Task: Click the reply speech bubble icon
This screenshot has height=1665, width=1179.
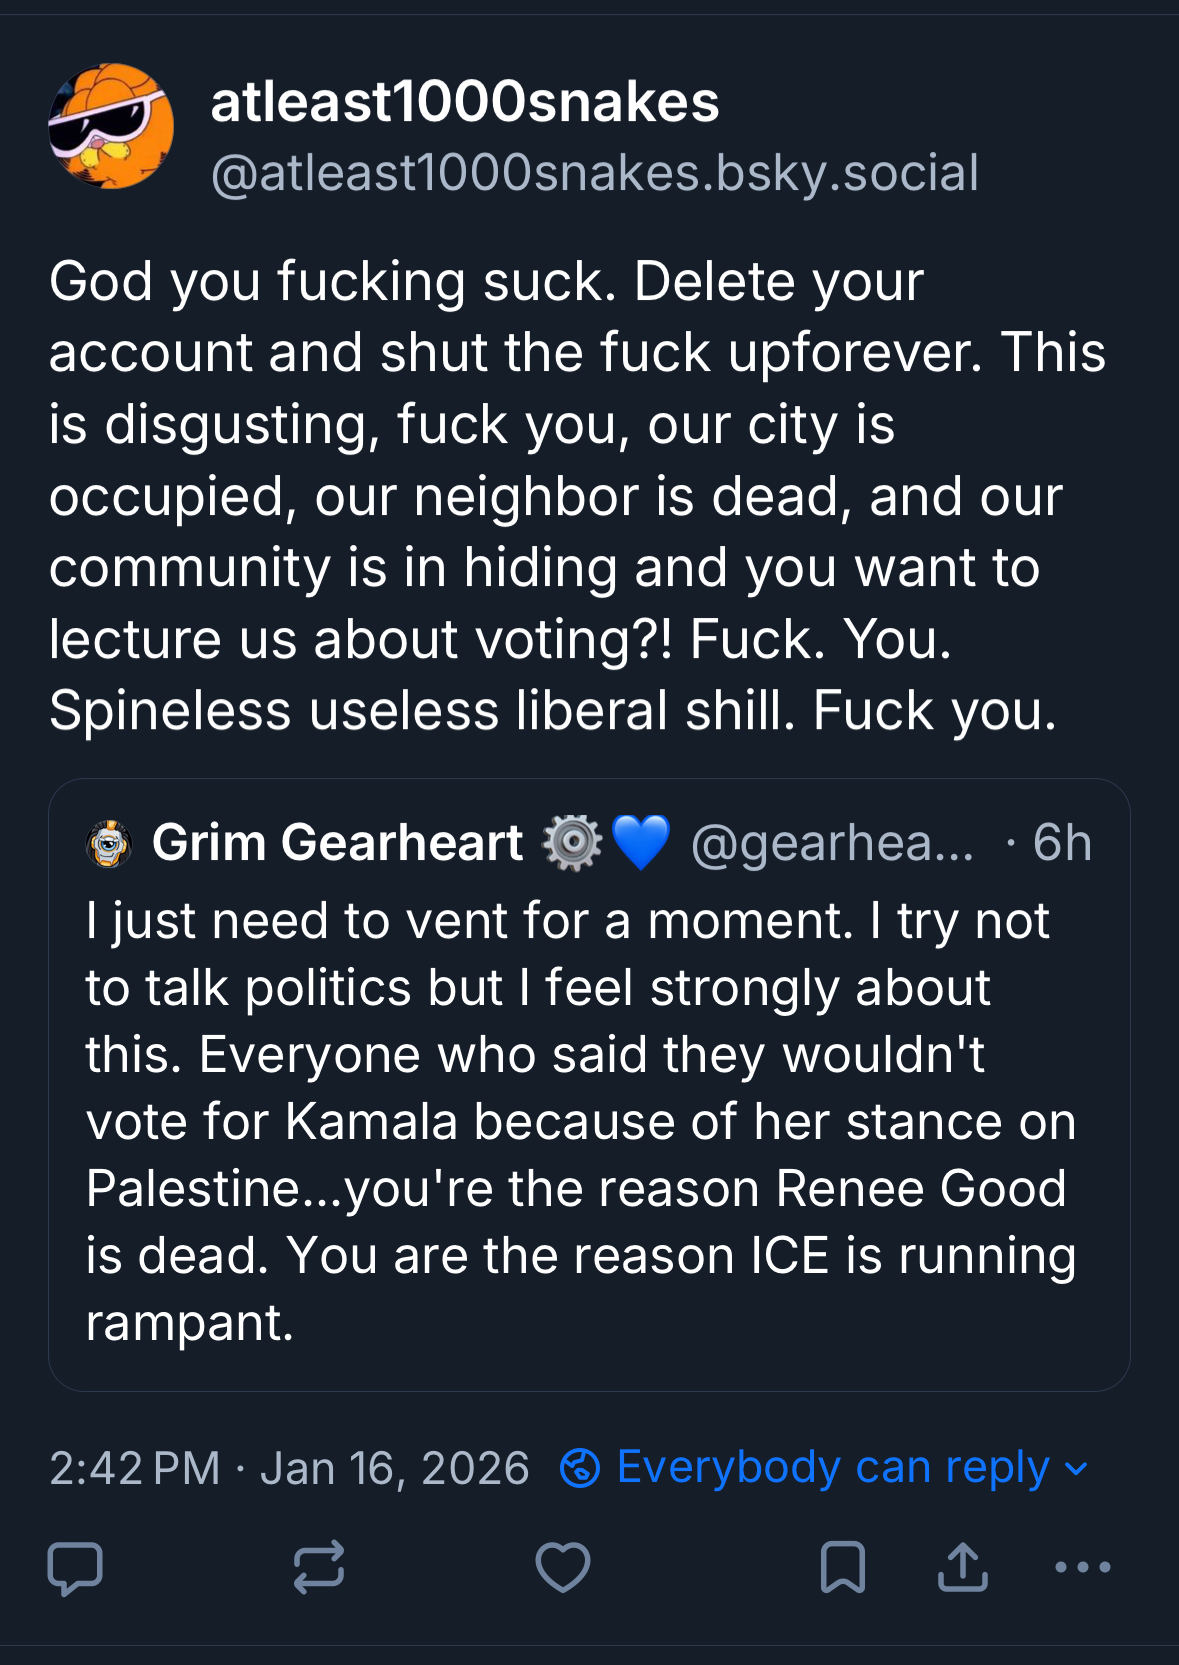Action: 75,1568
